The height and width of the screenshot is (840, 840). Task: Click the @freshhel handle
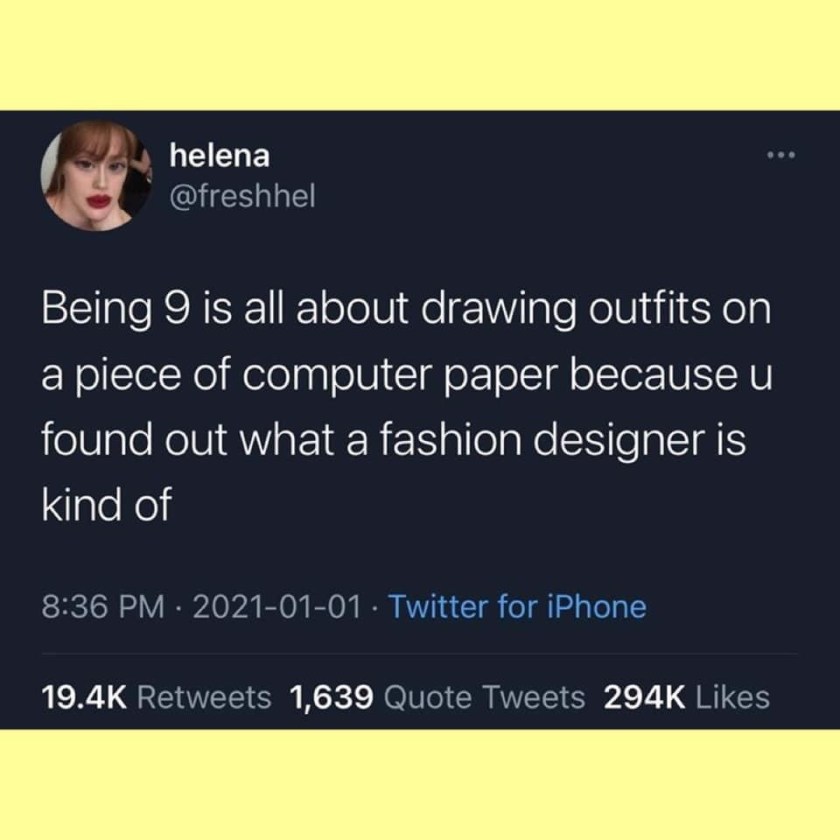(x=243, y=196)
